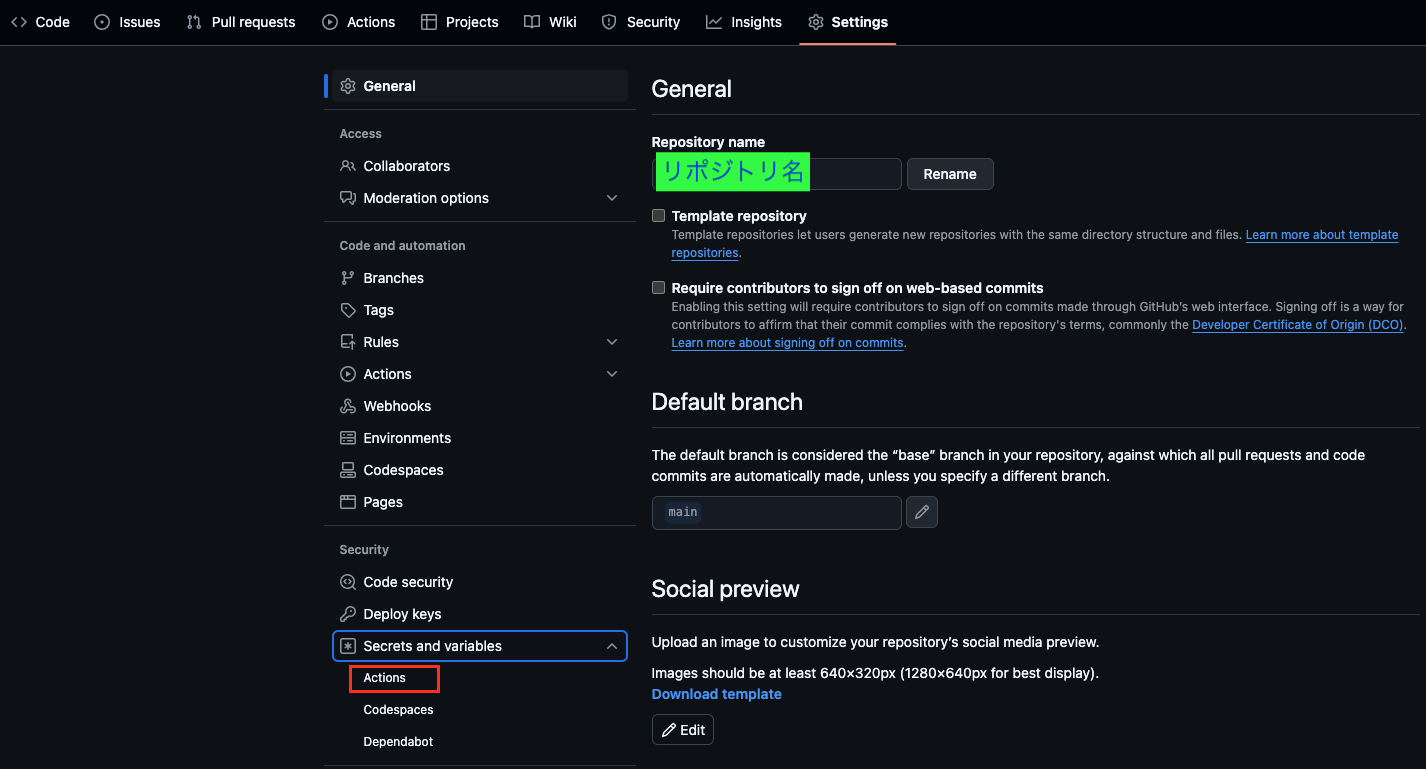
Task: Click the Tags icon in the sidebar
Action: 348,310
